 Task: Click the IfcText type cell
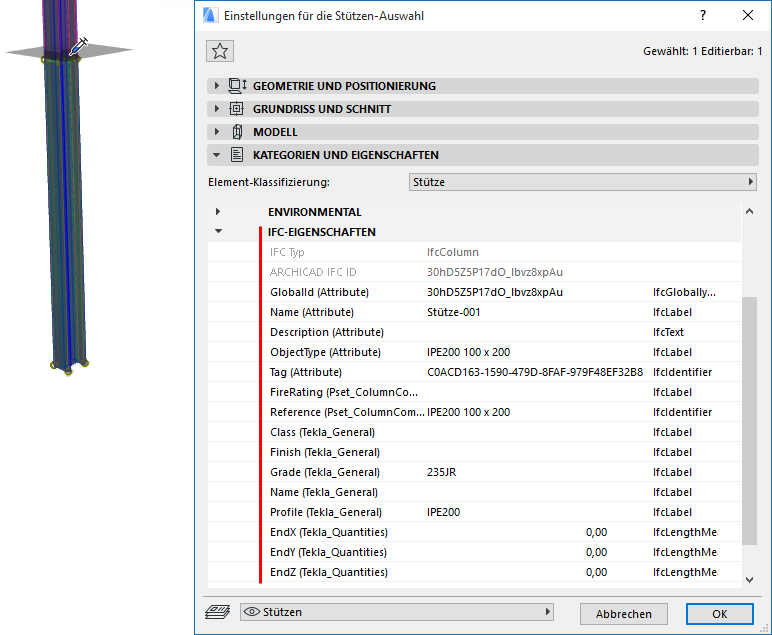668,332
